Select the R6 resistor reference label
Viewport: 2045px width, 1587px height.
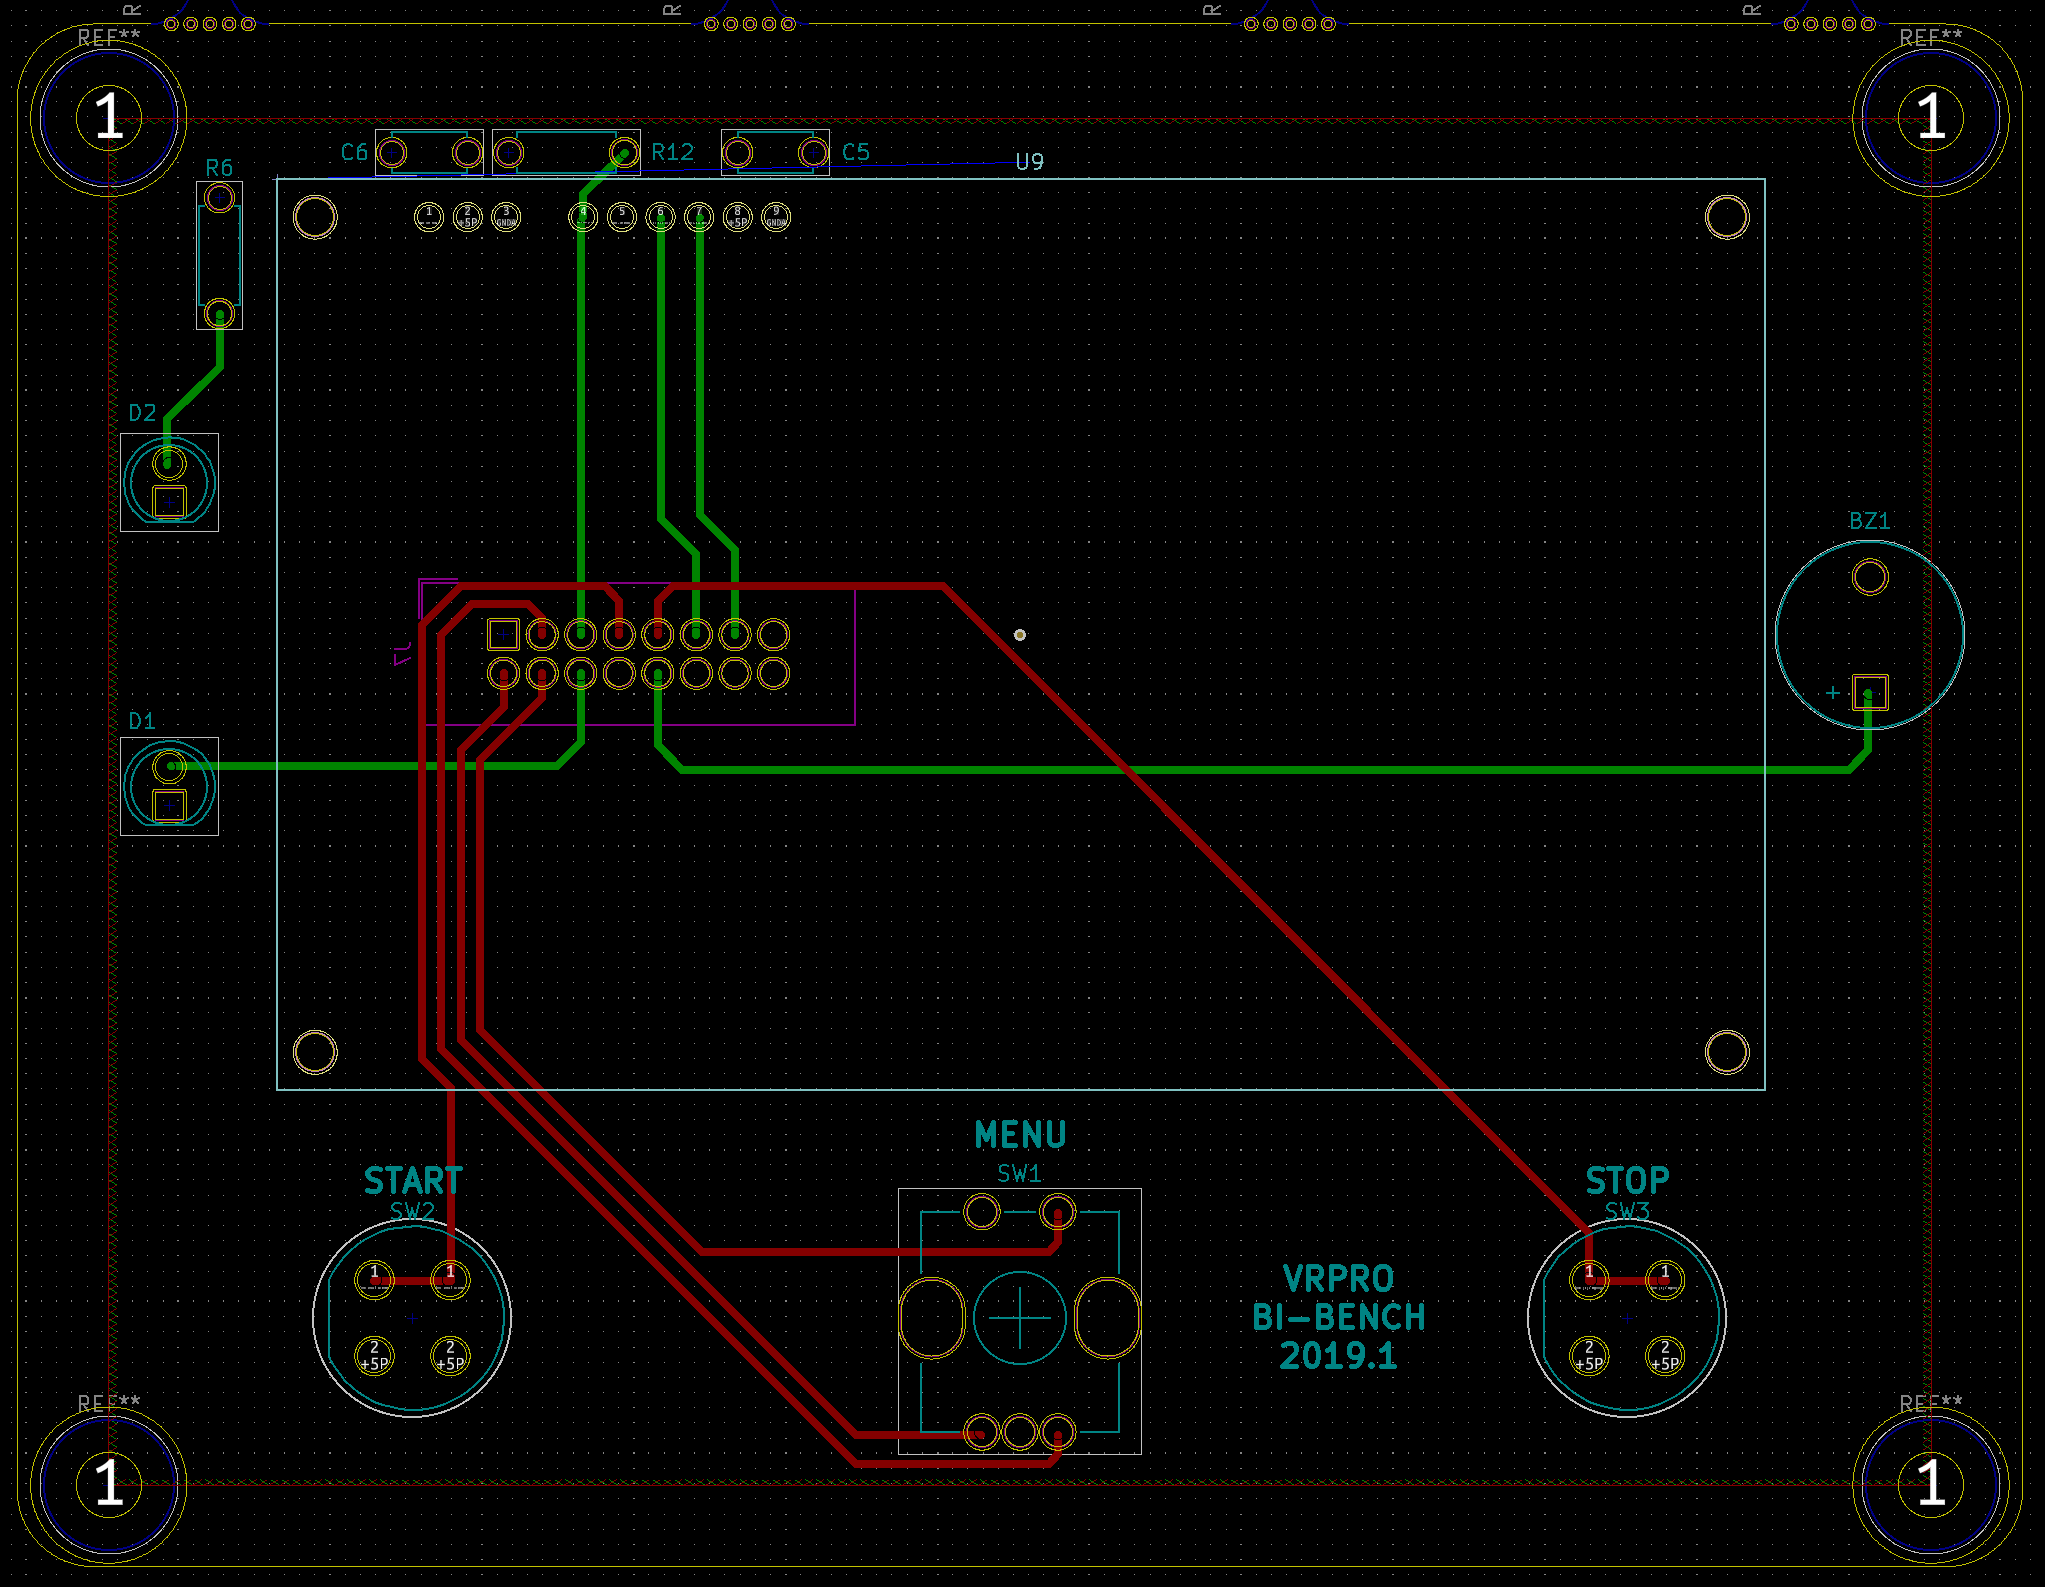(x=219, y=168)
